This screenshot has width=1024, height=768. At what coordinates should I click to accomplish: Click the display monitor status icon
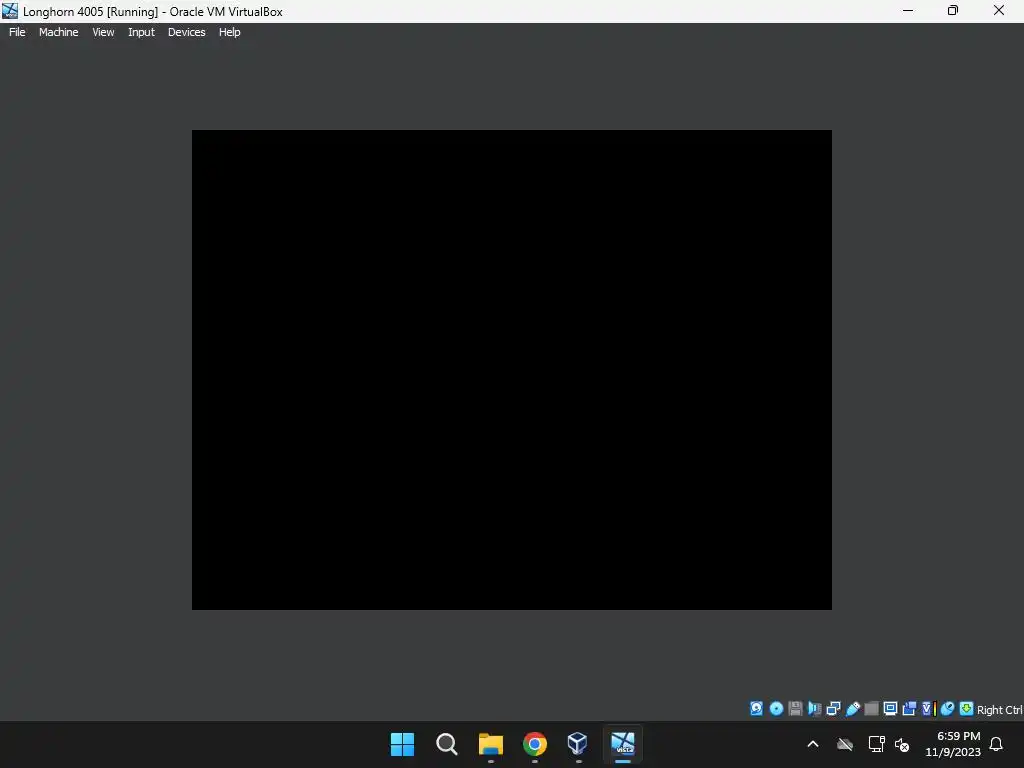tap(890, 709)
